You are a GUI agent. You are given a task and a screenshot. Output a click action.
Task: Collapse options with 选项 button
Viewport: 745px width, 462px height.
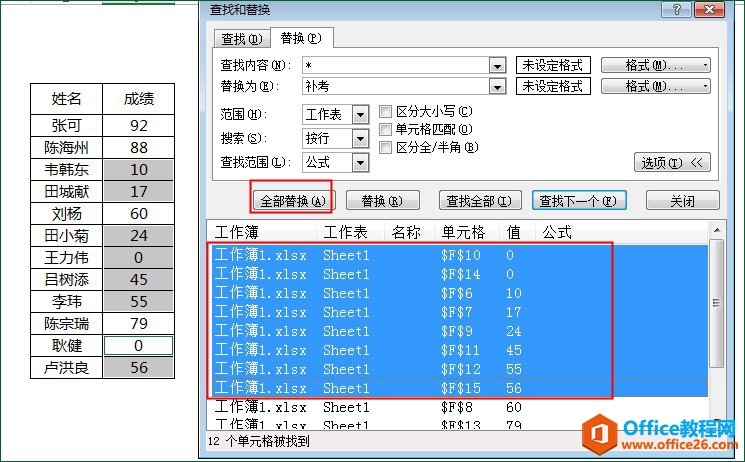672,163
